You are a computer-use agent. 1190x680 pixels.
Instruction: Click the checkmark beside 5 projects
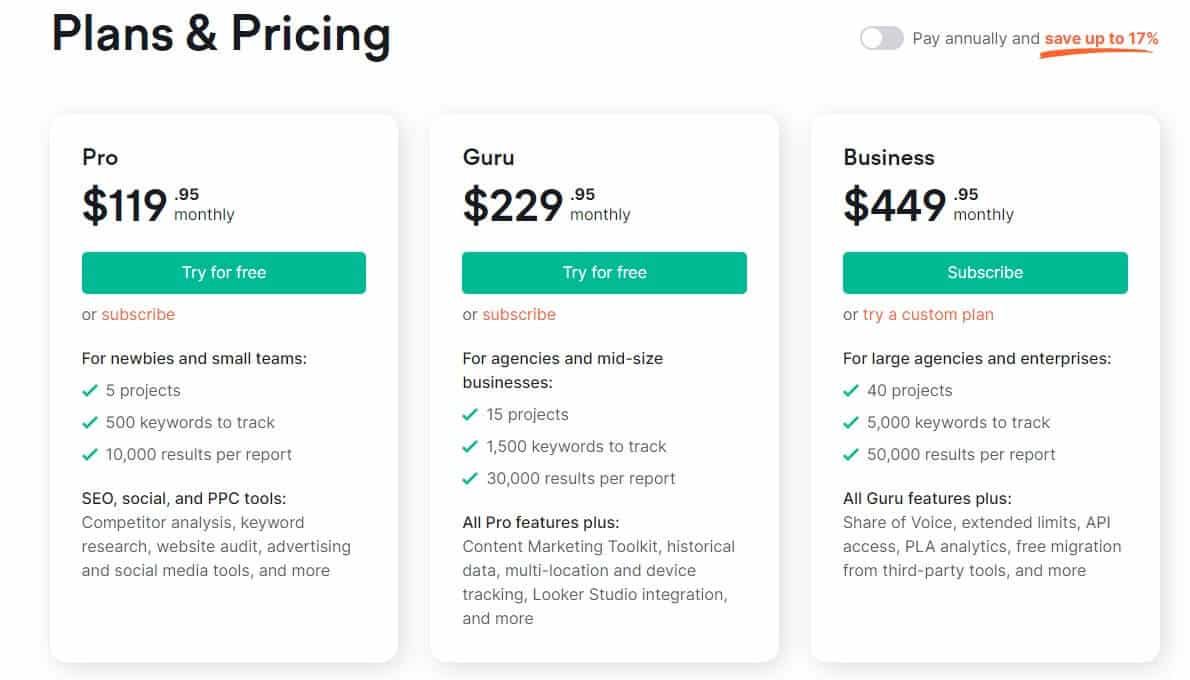(x=89, y=390)
